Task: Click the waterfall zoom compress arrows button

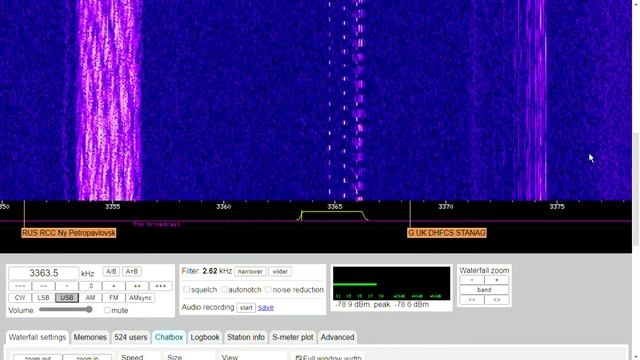Action: pyautogui.click(x=472, y=300)
